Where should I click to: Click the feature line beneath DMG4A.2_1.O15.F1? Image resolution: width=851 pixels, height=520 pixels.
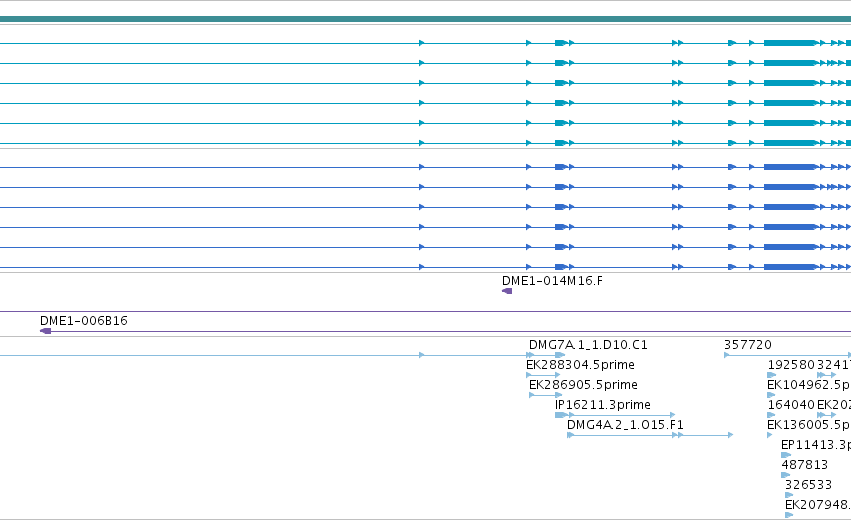click(x=650, y=435)
